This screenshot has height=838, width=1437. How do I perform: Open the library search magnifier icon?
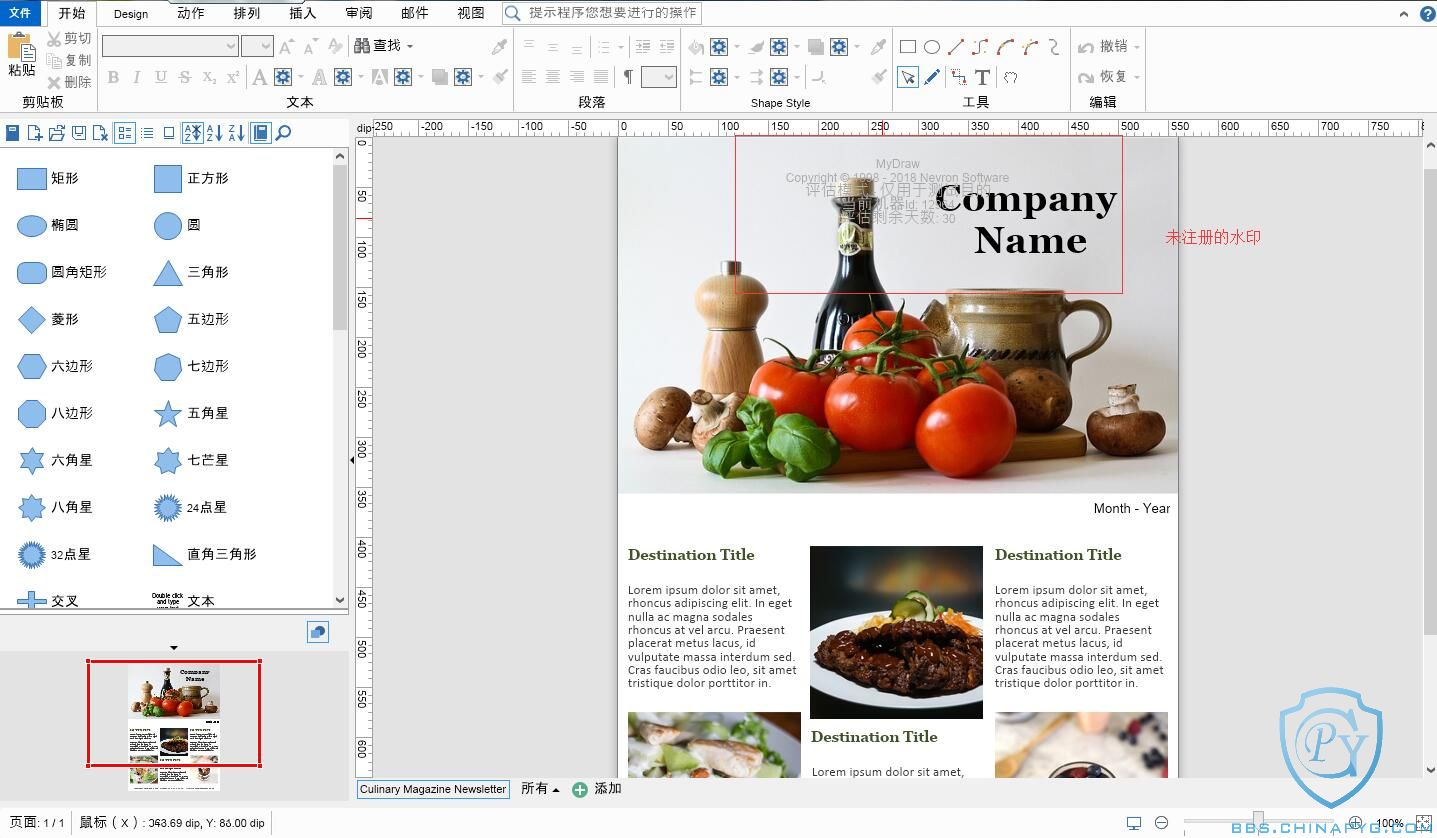click(284, 133)
